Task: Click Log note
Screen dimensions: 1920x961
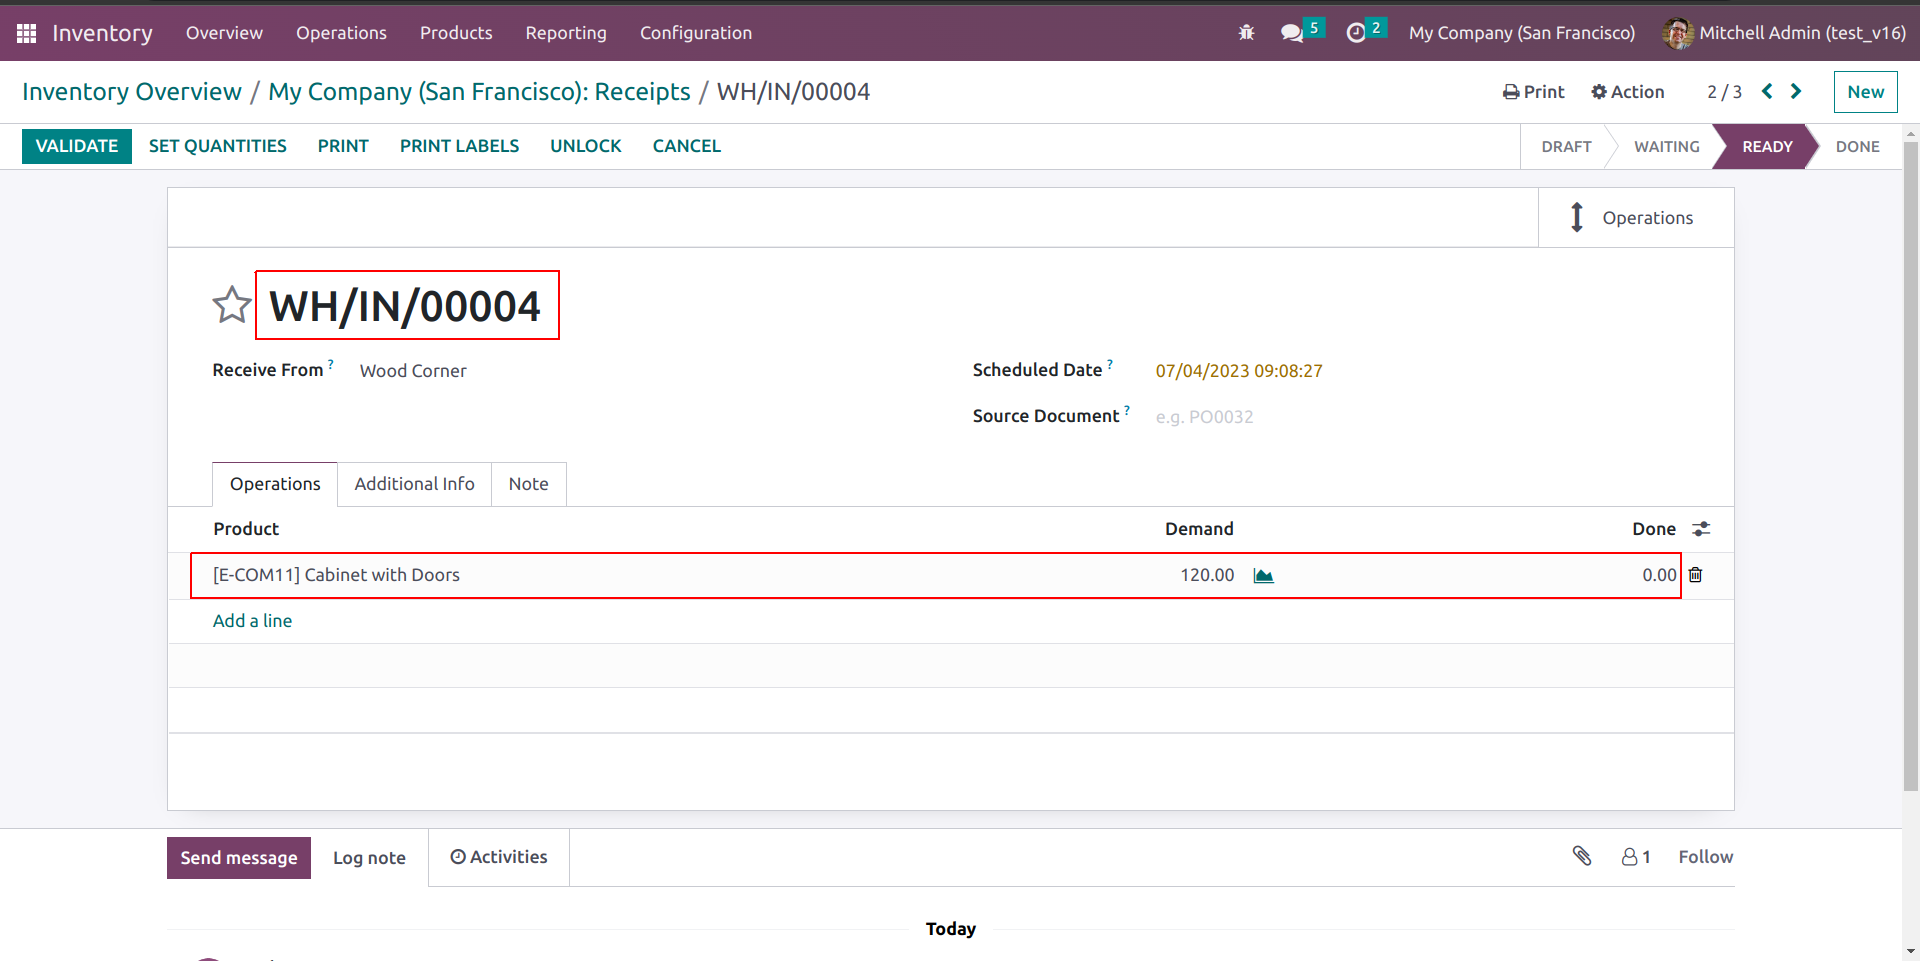Action: (x=369, y=858)
